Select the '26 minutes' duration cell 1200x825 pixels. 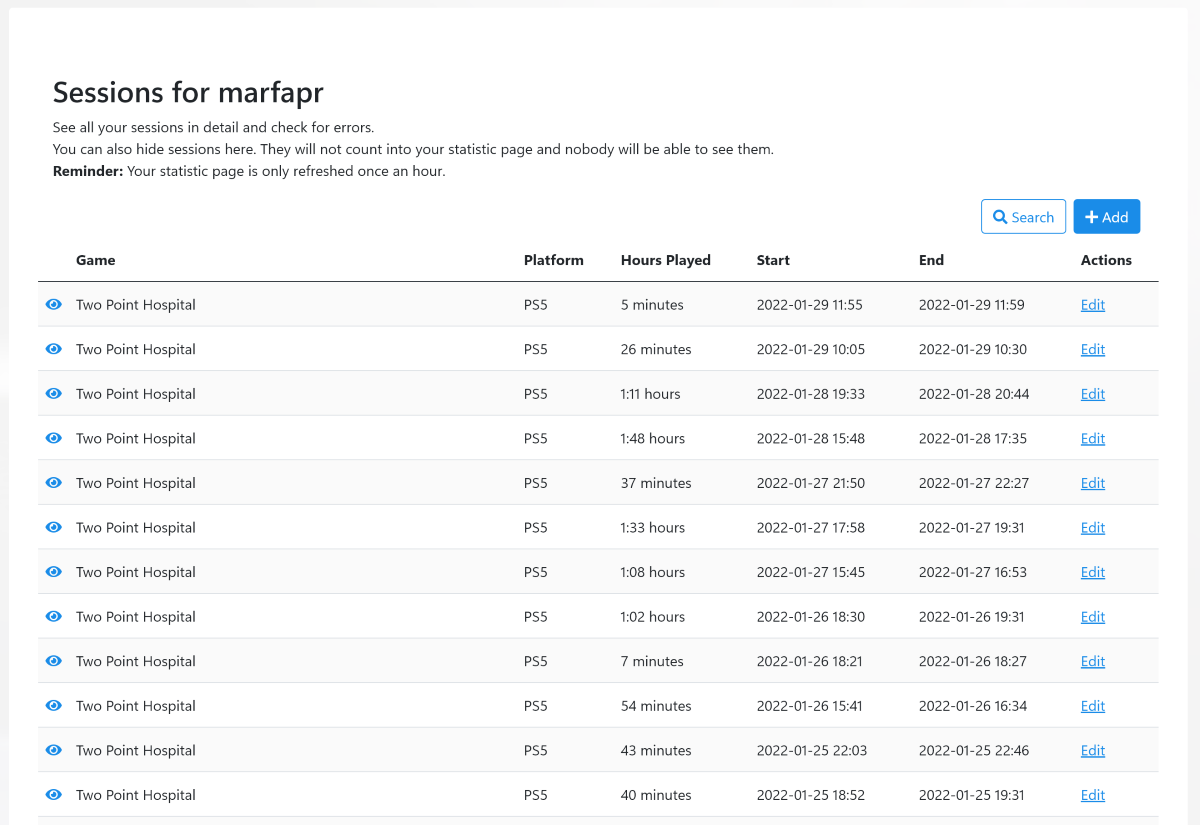656,349
